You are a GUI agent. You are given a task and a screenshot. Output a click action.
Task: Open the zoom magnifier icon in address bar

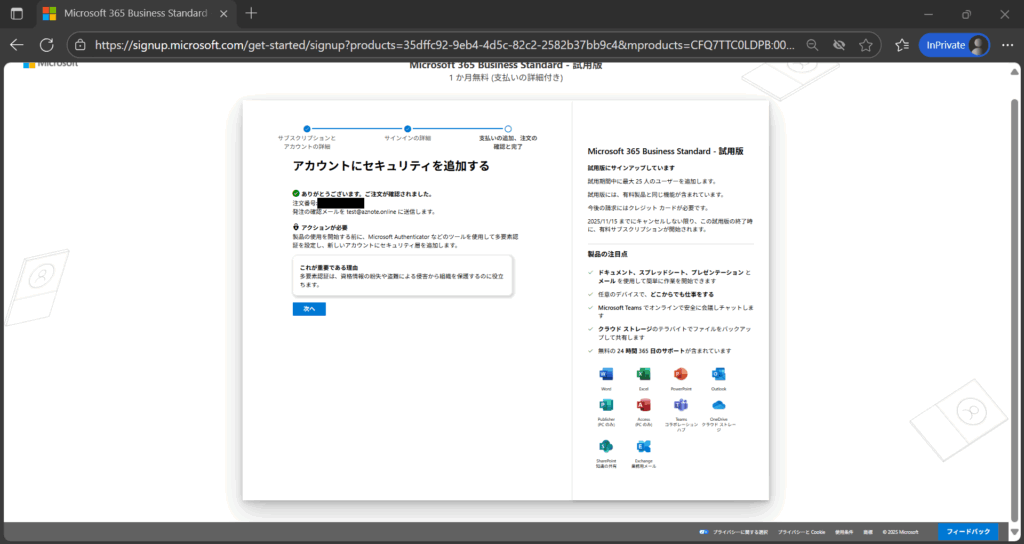coord(812,45)
